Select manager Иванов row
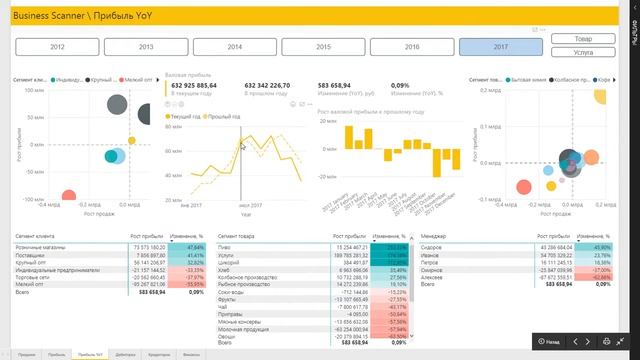The image size is (640, 360). (516, 255)
